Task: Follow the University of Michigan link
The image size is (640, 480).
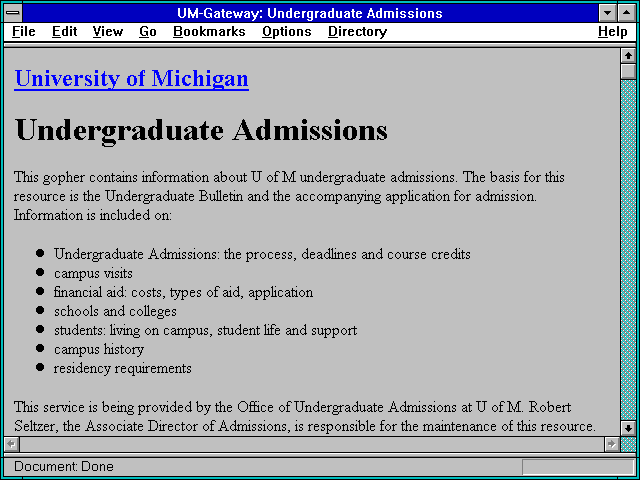Action: point(131,78)
